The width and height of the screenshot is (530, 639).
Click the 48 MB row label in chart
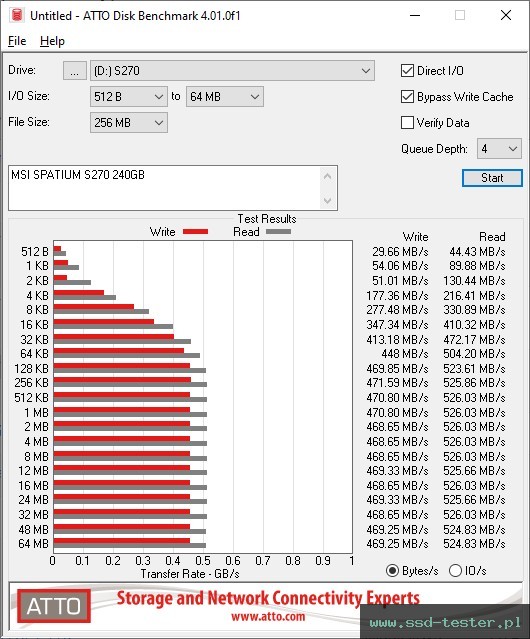click(x=33, y=529)
